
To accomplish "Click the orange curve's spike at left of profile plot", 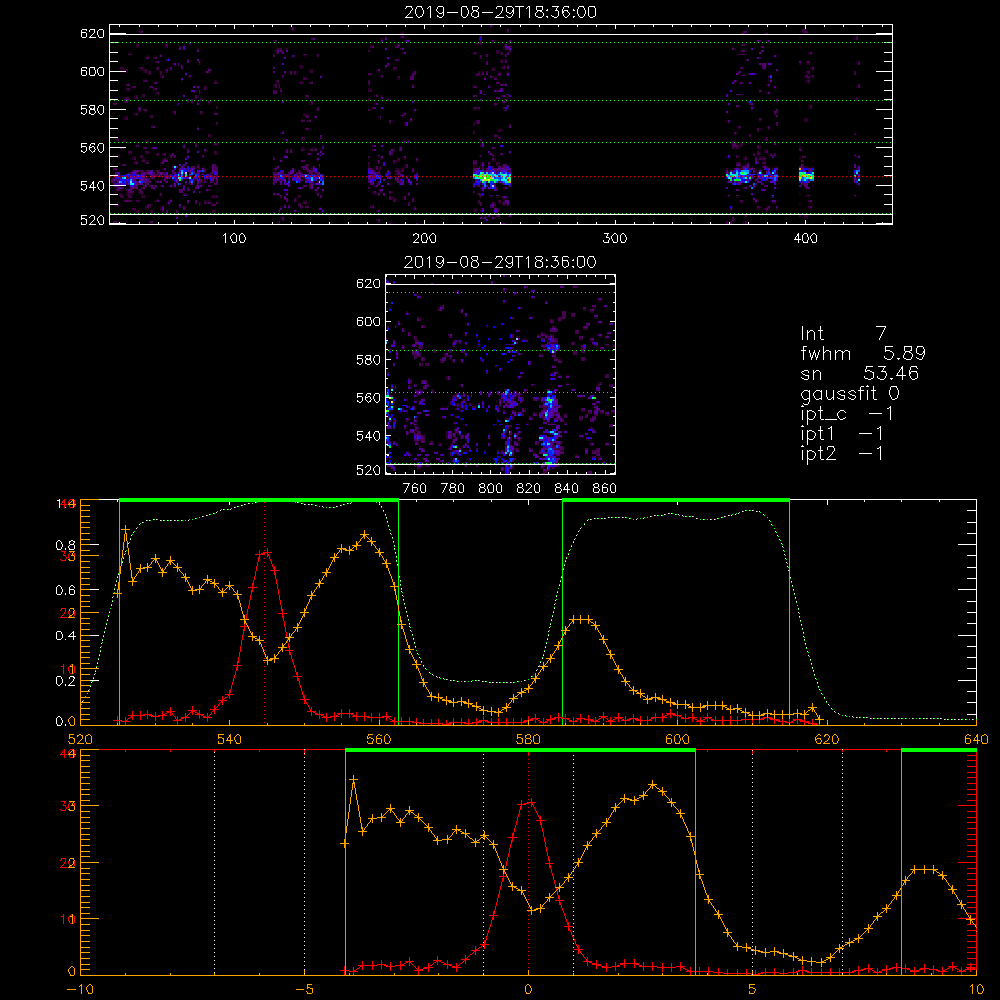I will click(126, 530).
